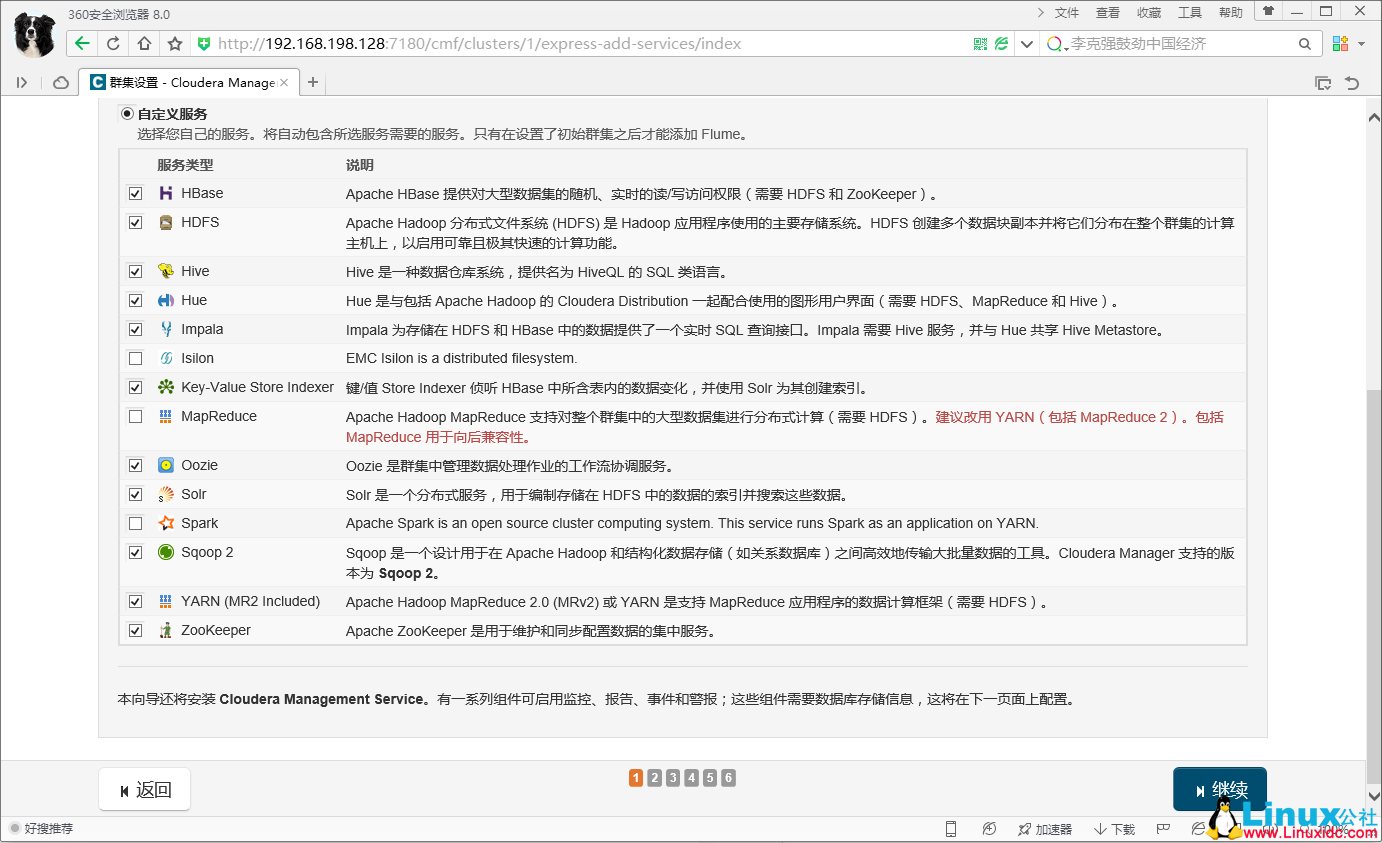Click the Sqoop 2 green icon
1382x843 pixels.
tap(166, 552)
